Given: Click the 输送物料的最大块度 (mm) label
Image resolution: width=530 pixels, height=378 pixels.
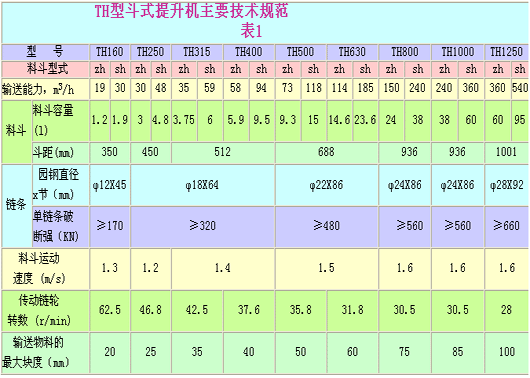Looking at the screenshot, I should [x=45, y=353].
